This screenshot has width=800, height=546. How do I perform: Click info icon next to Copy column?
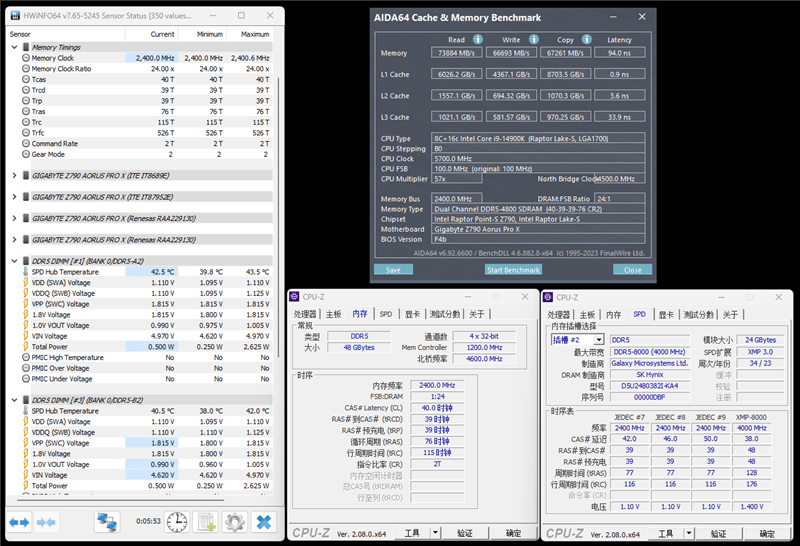click(x=587, y=39)
